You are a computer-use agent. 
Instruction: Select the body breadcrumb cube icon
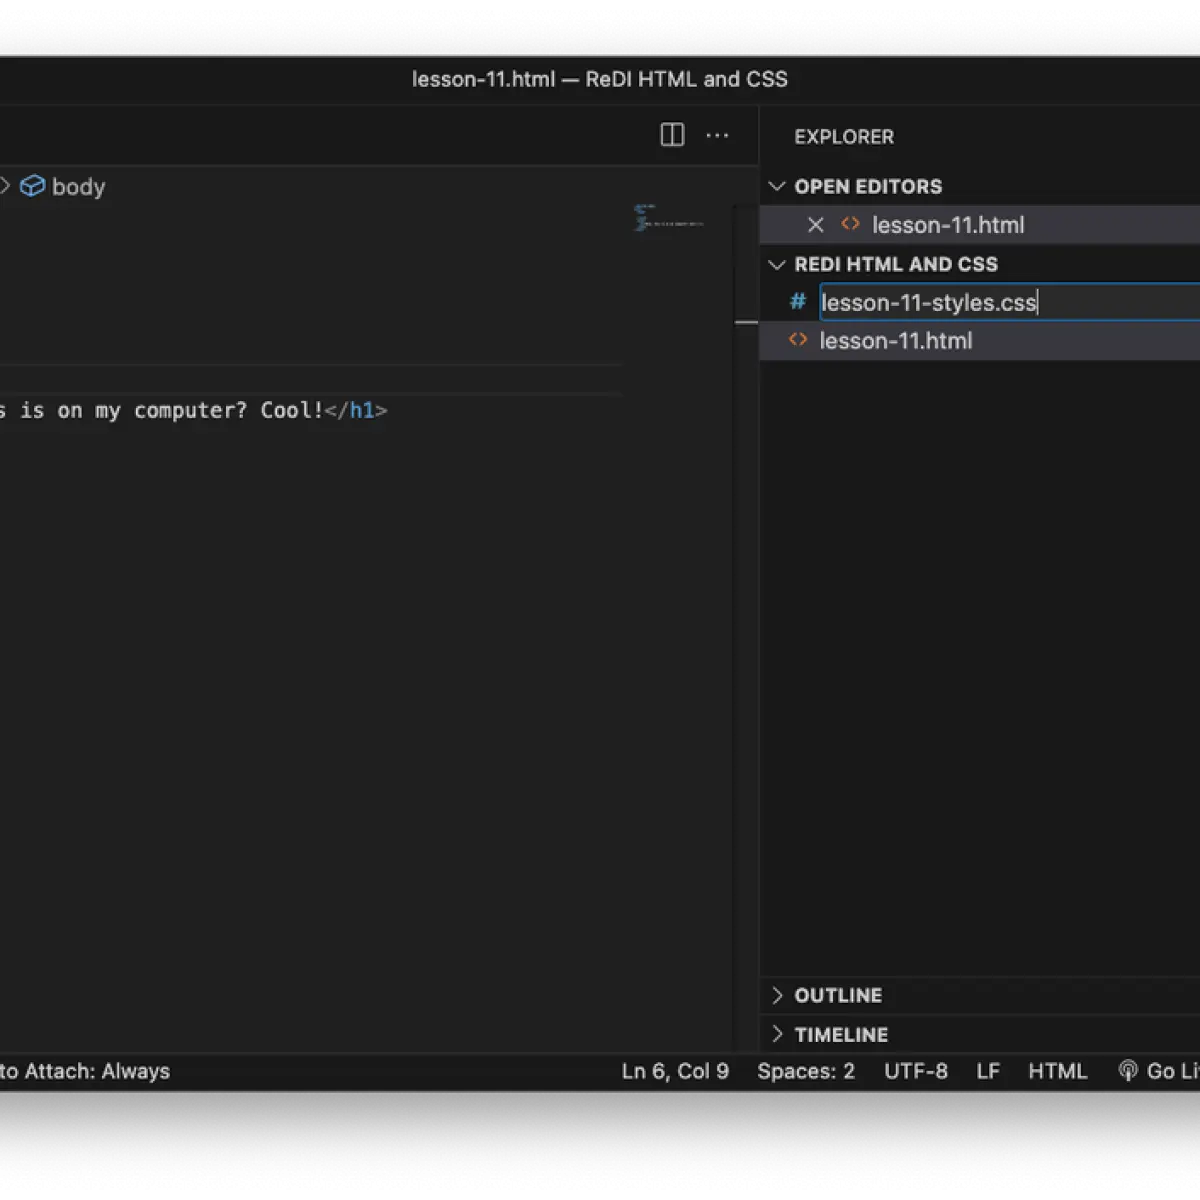(x=33, y=186)
